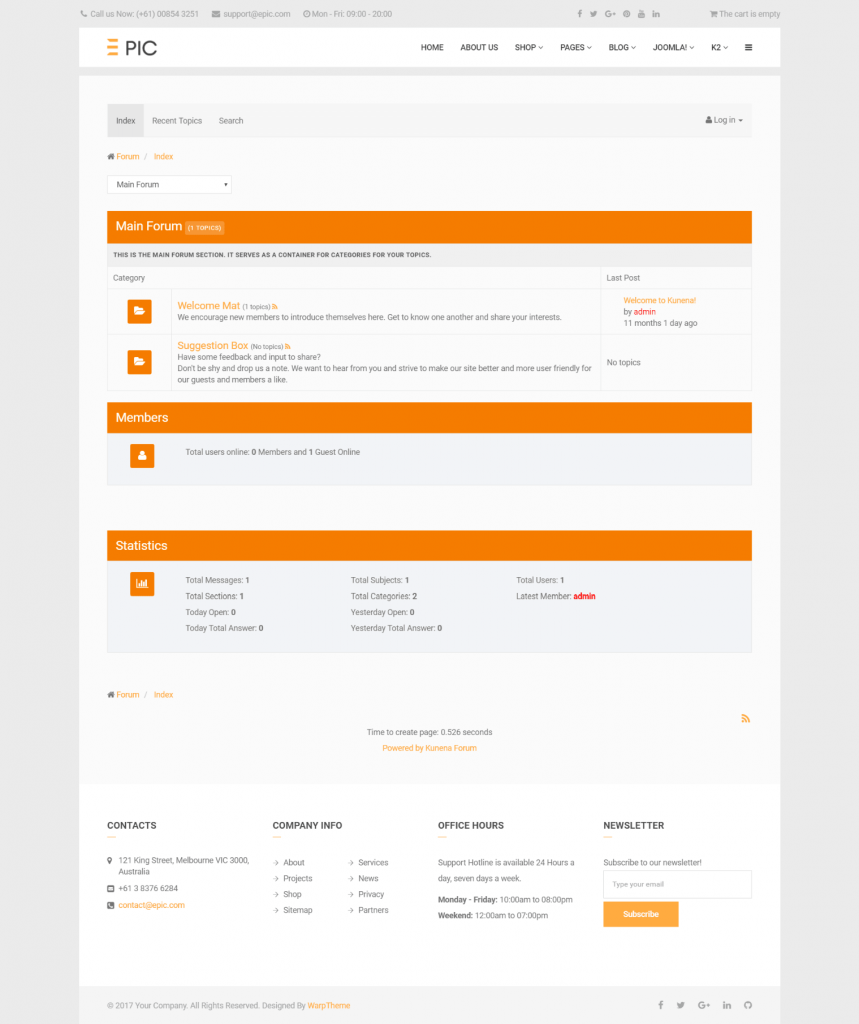Click the Members panel user icon
This screenshot has width=859, height=1024.
pos(141,455)
